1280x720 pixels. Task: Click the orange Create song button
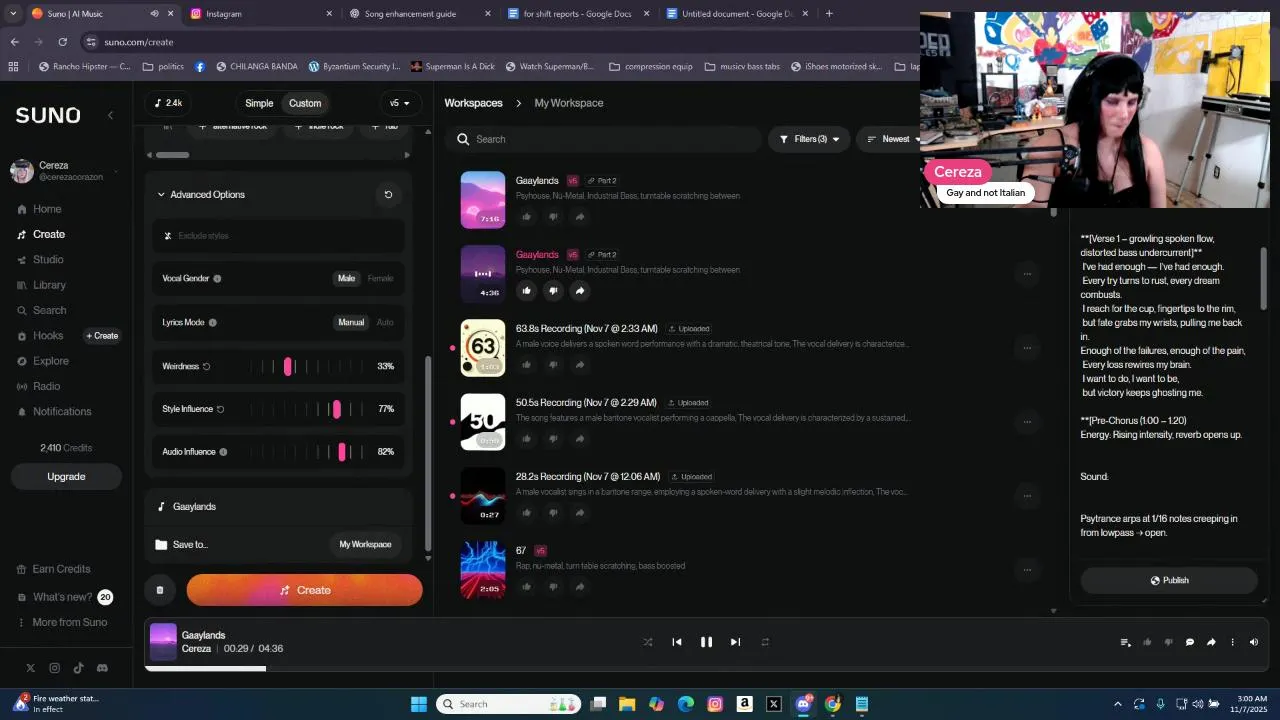click(x=305, y=590)
